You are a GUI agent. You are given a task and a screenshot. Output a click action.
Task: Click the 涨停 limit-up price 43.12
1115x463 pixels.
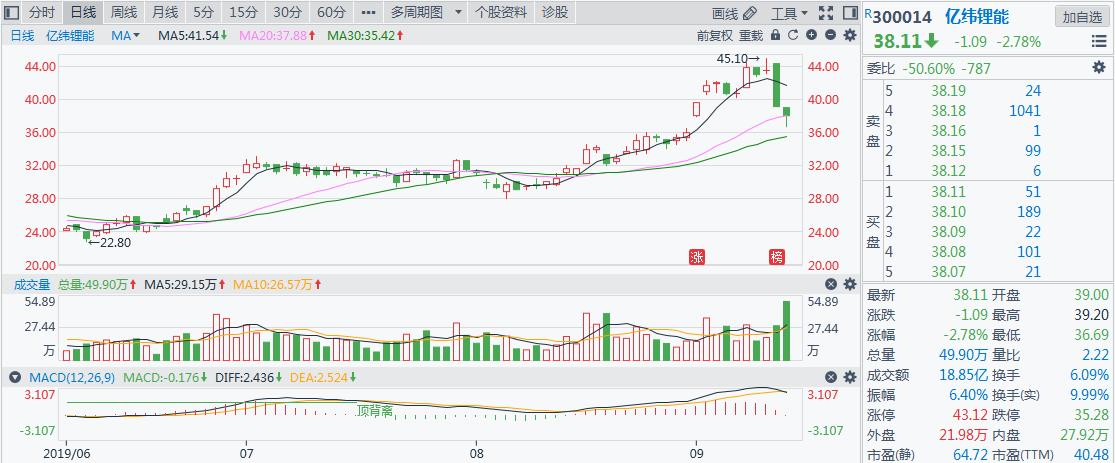pyautogui.click(x=969, y=415)
